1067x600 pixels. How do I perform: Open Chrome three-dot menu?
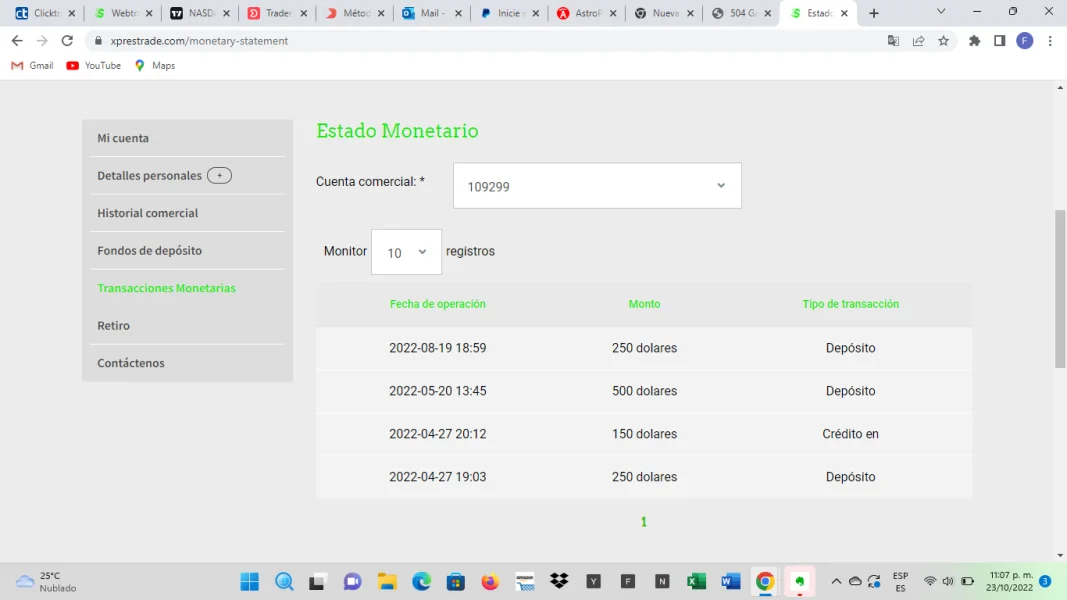tap(1050, 41)
